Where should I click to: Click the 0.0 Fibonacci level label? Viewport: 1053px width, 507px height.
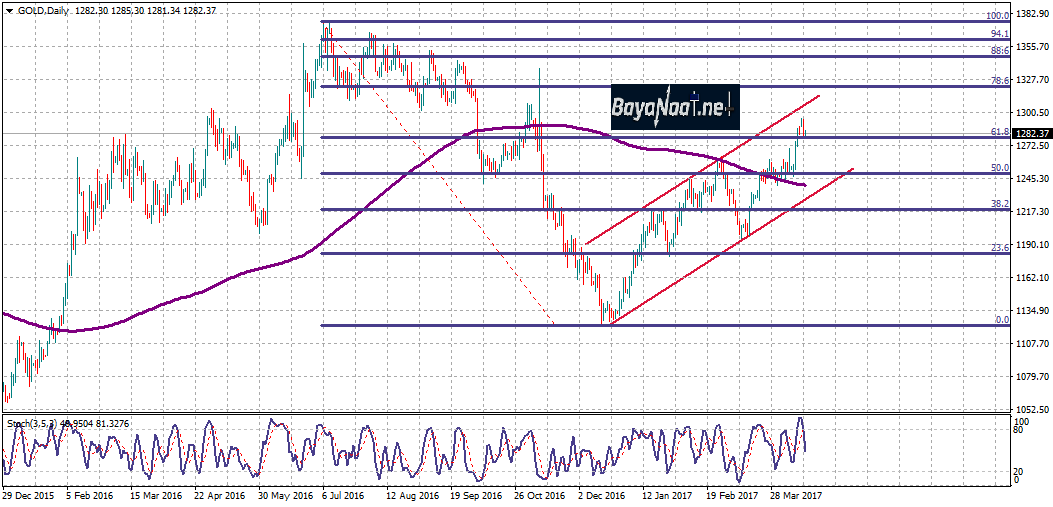point(1001,320)
